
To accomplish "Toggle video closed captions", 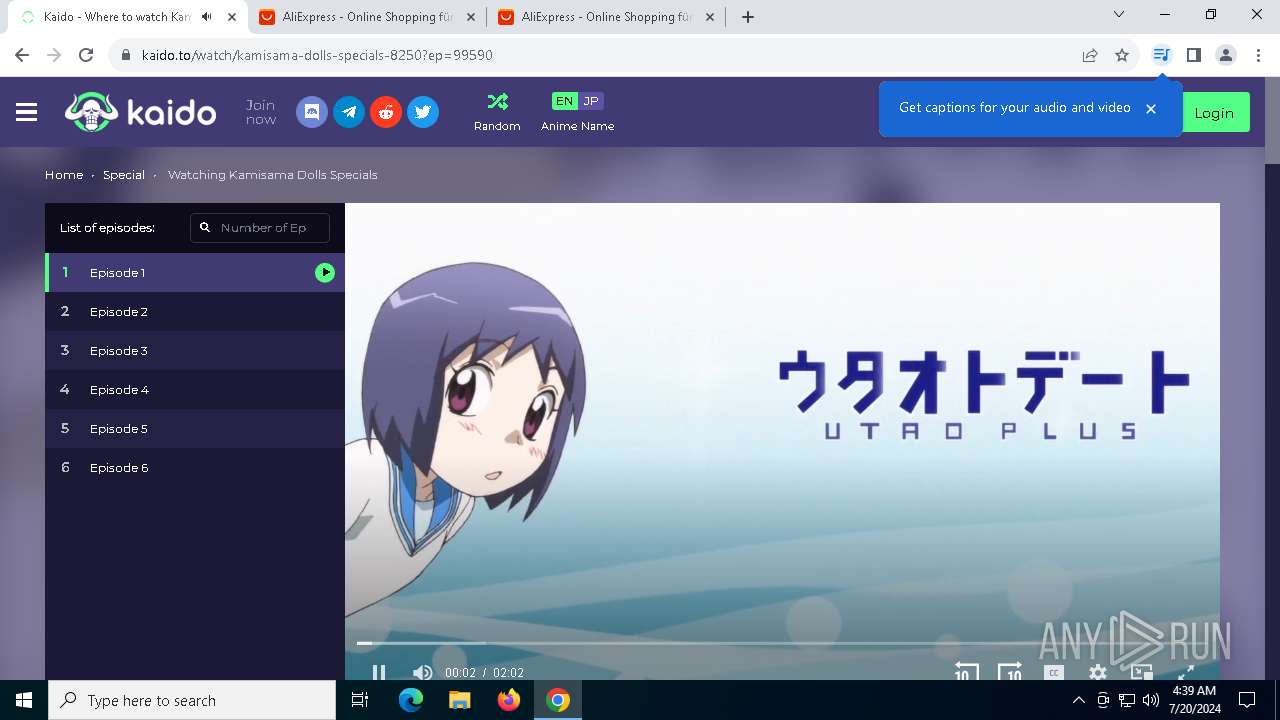I will click(x=1053, y=673).
